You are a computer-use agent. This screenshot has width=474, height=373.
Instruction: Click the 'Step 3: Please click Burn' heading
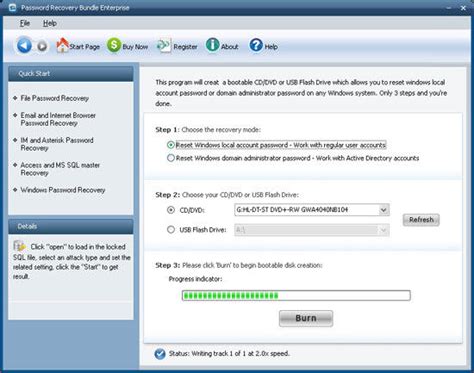[x=239, y=265]
